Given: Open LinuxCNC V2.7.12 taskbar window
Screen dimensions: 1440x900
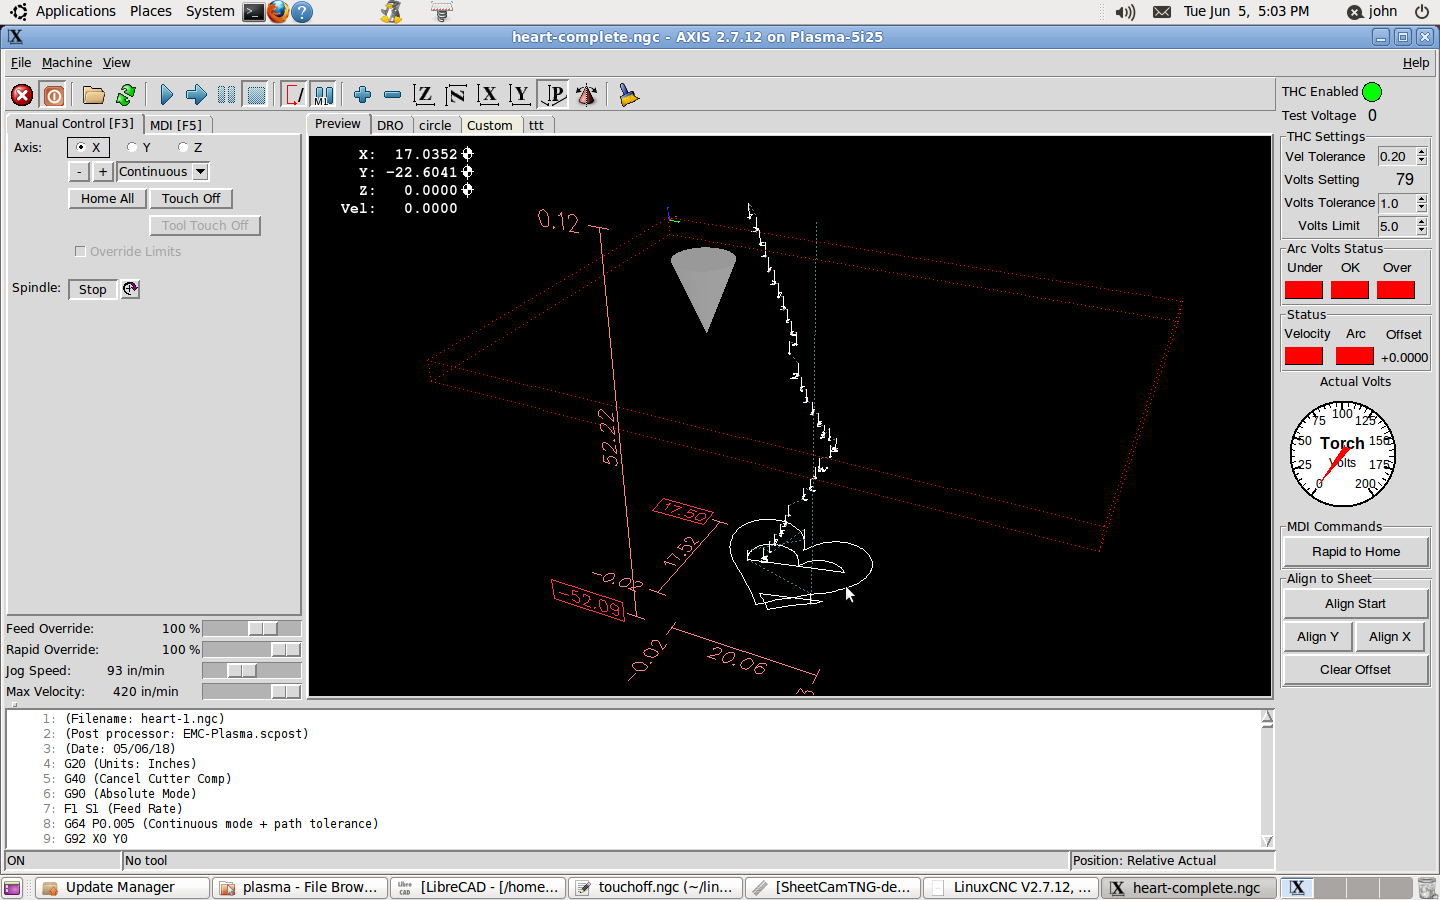Looking at the screenshot, I should coord(1011,888).
